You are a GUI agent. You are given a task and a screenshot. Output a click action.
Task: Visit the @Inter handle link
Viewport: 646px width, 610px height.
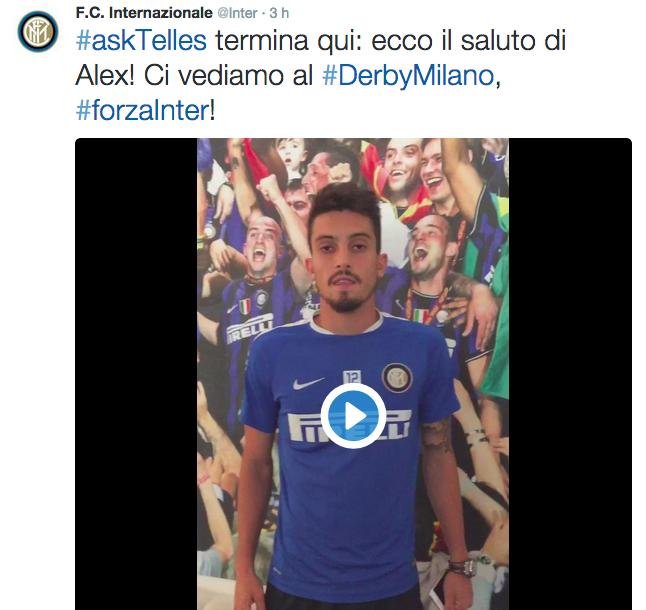click(237, 13)
